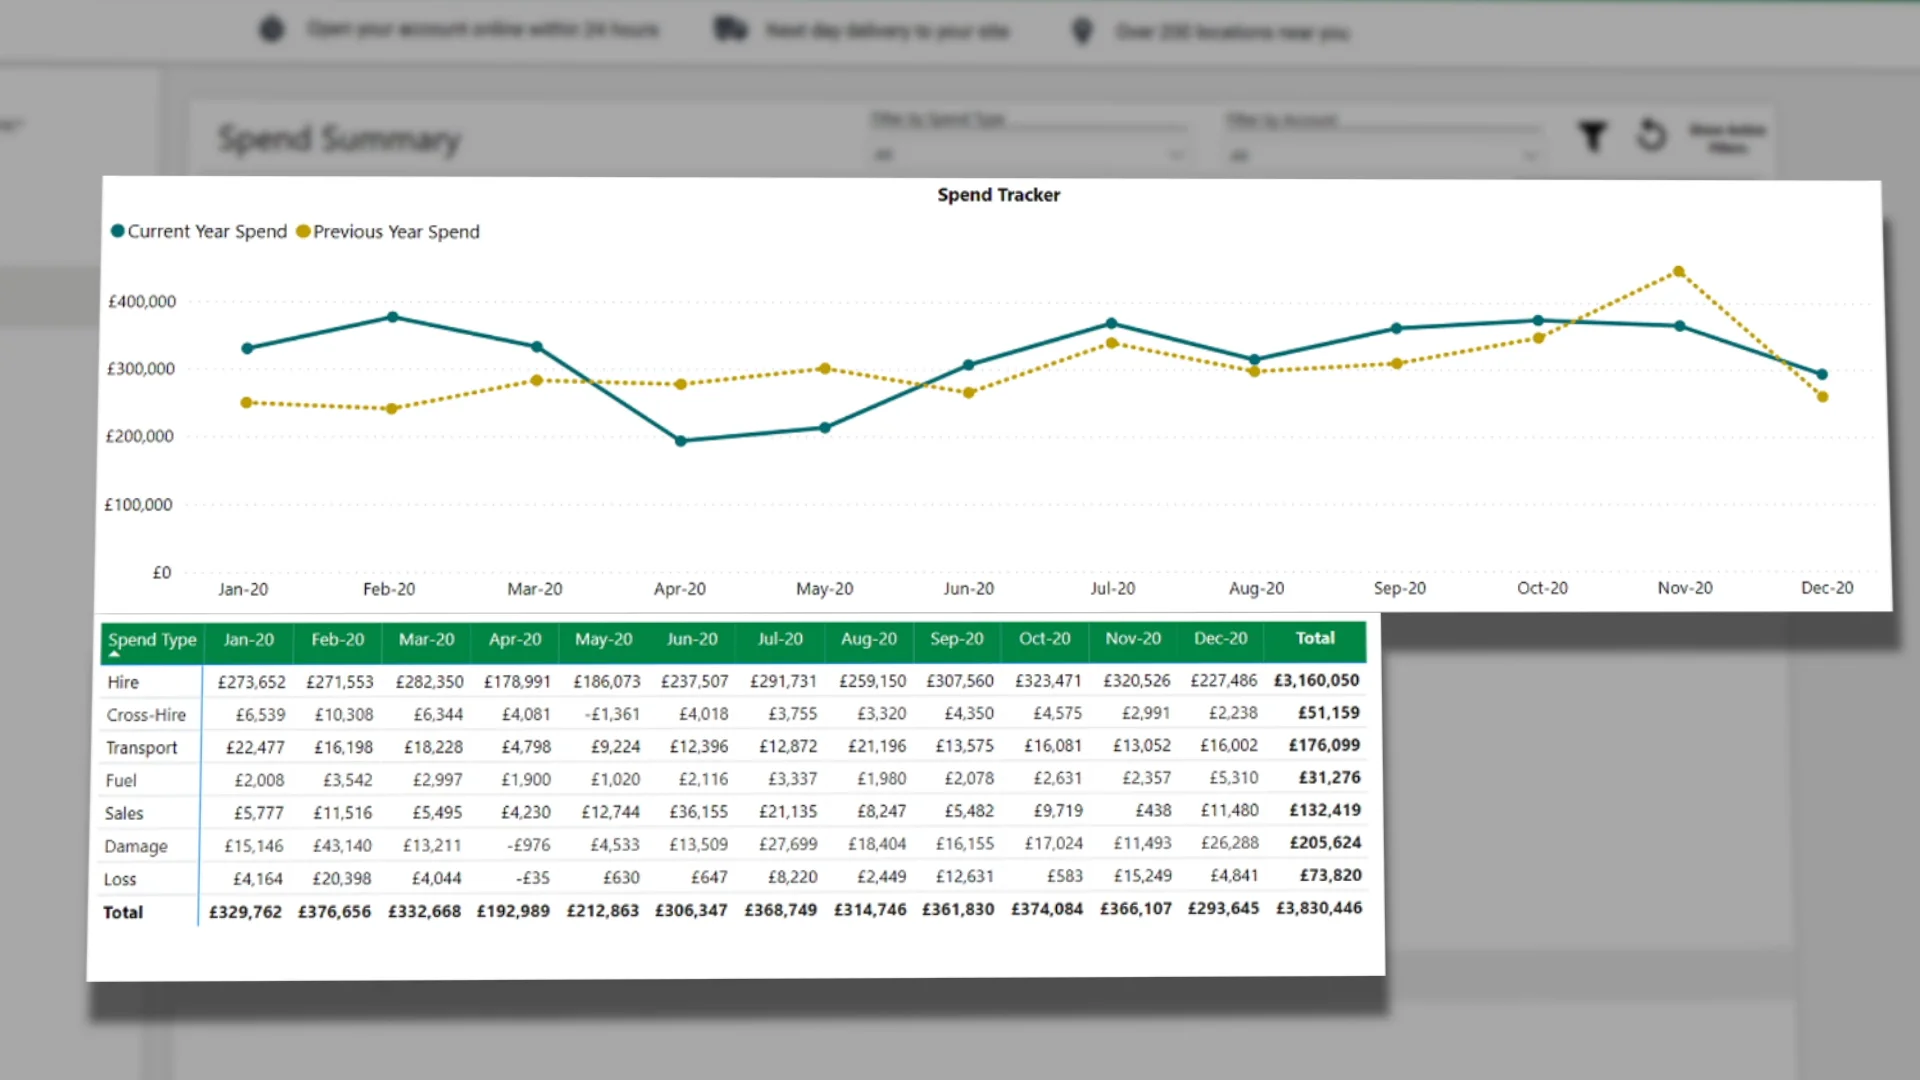The height and width of the screenshot is (1080, 1920).
Task: Click the Previous Year Nov-20 peak data point
Action: click(x=1679, y=272)
